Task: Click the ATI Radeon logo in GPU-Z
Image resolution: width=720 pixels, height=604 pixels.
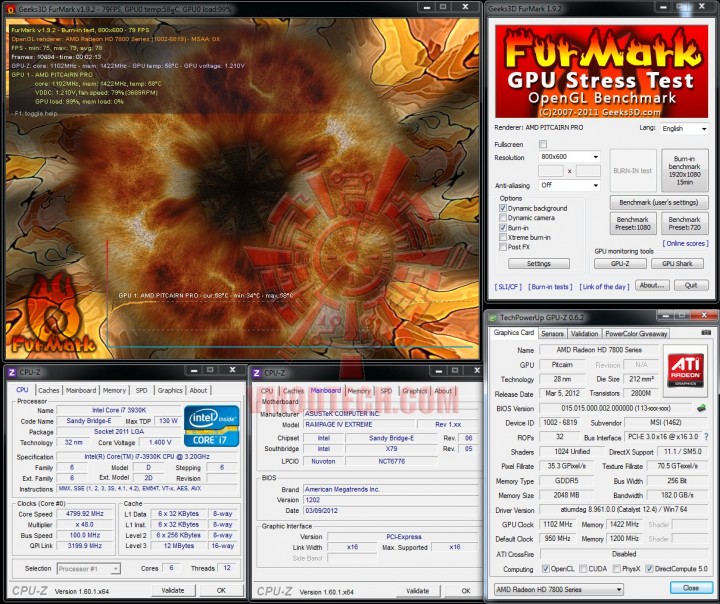Action: [x=685, y=370]
